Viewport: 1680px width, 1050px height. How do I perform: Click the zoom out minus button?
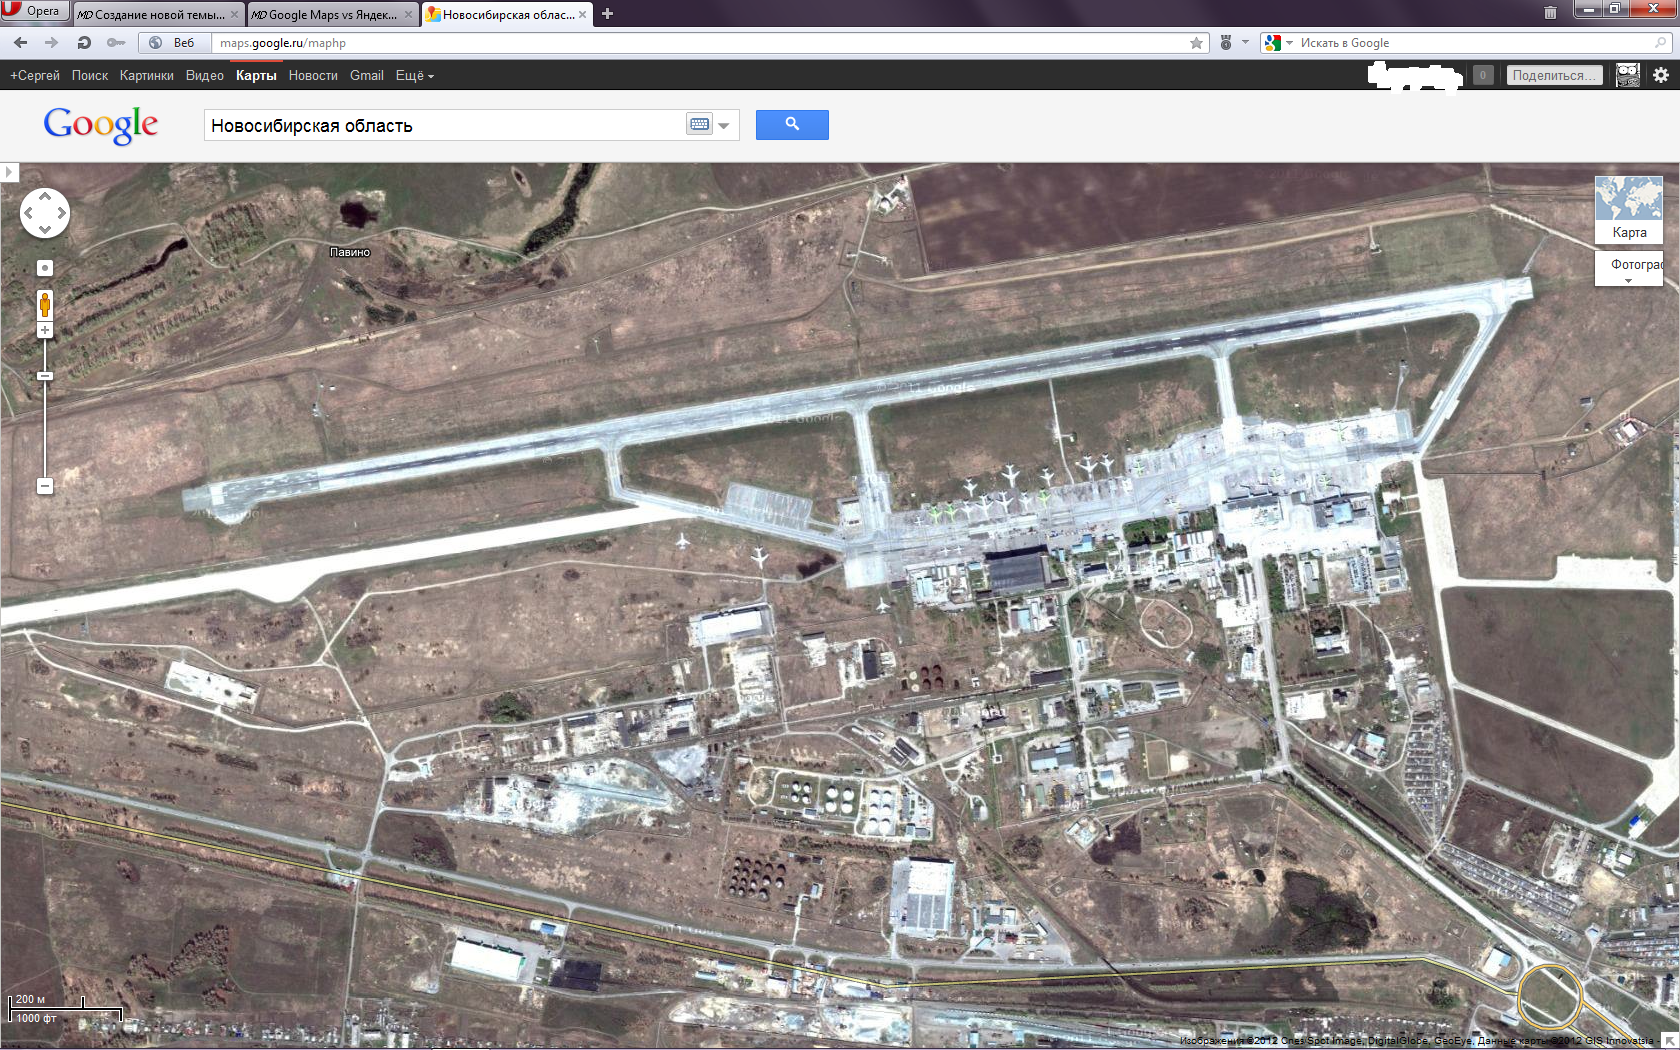tap(45, 486)
